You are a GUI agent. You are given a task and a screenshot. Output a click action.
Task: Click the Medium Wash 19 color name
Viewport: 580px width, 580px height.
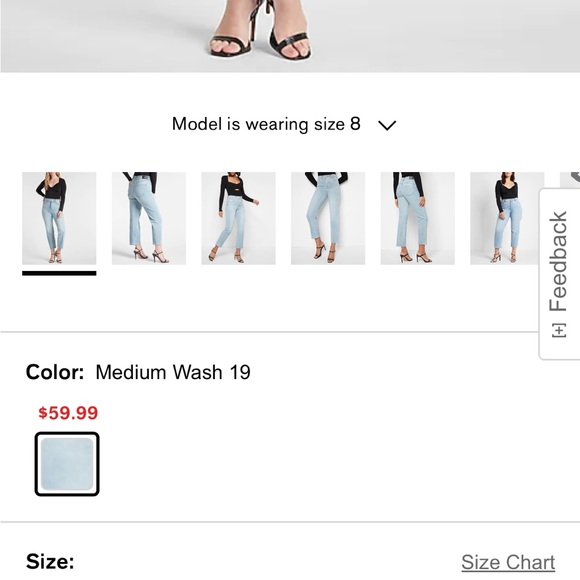[x=173, y=372]
